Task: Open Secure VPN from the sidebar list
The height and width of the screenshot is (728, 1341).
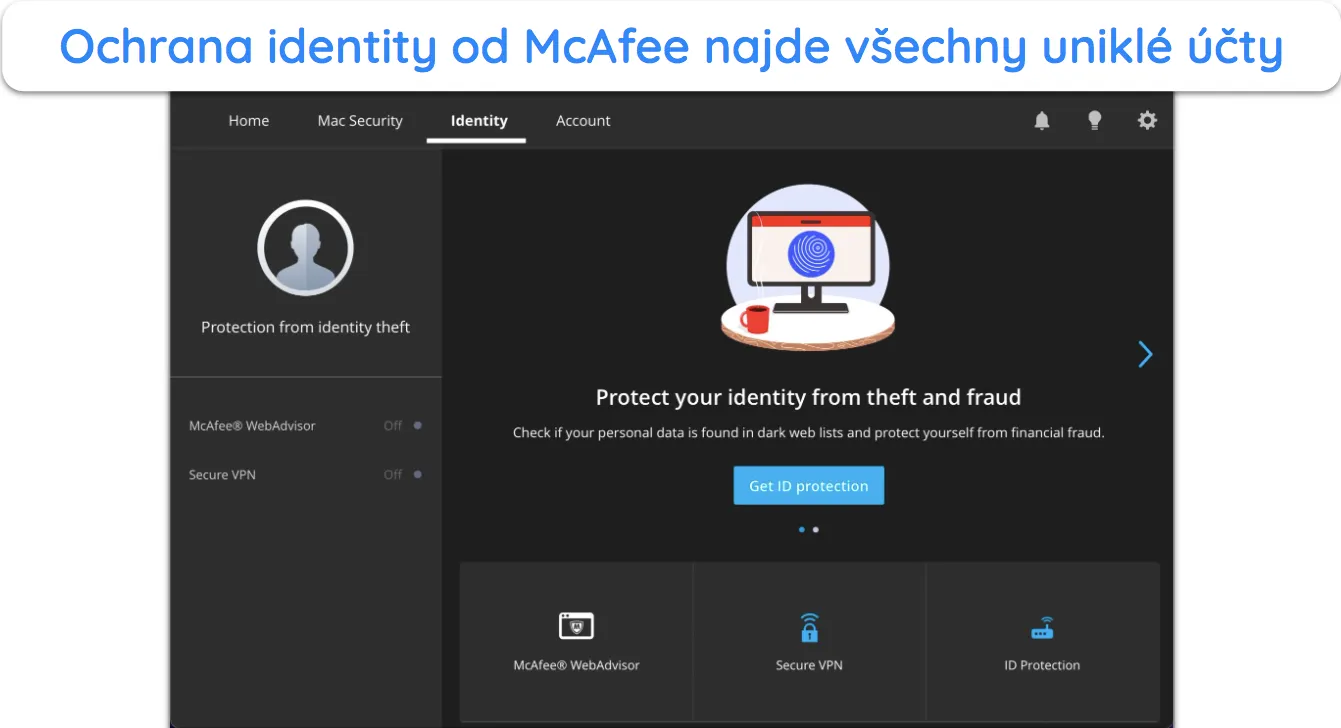Action: tap(222, 475)
